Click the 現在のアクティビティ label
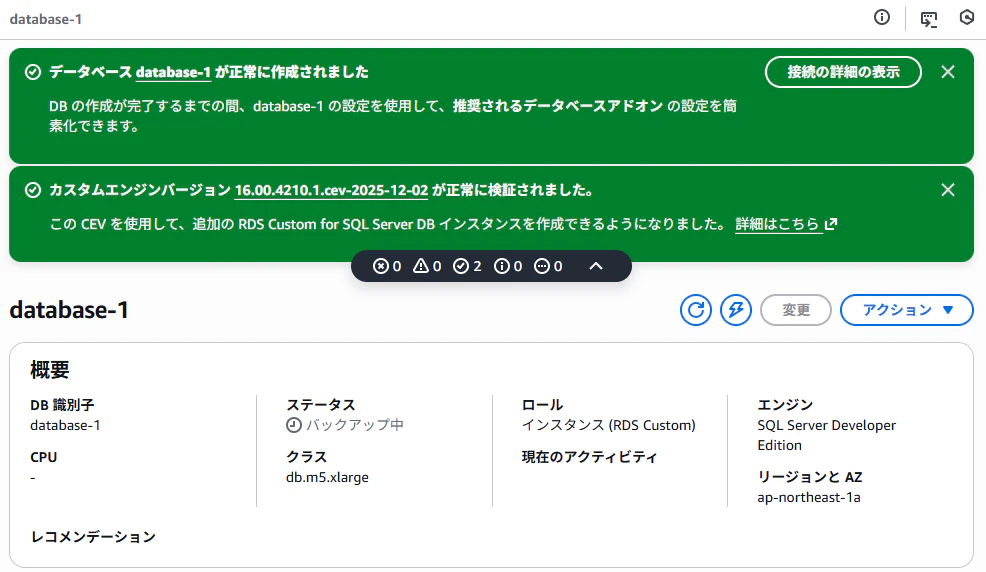986x572 pixels. [589, 457]
